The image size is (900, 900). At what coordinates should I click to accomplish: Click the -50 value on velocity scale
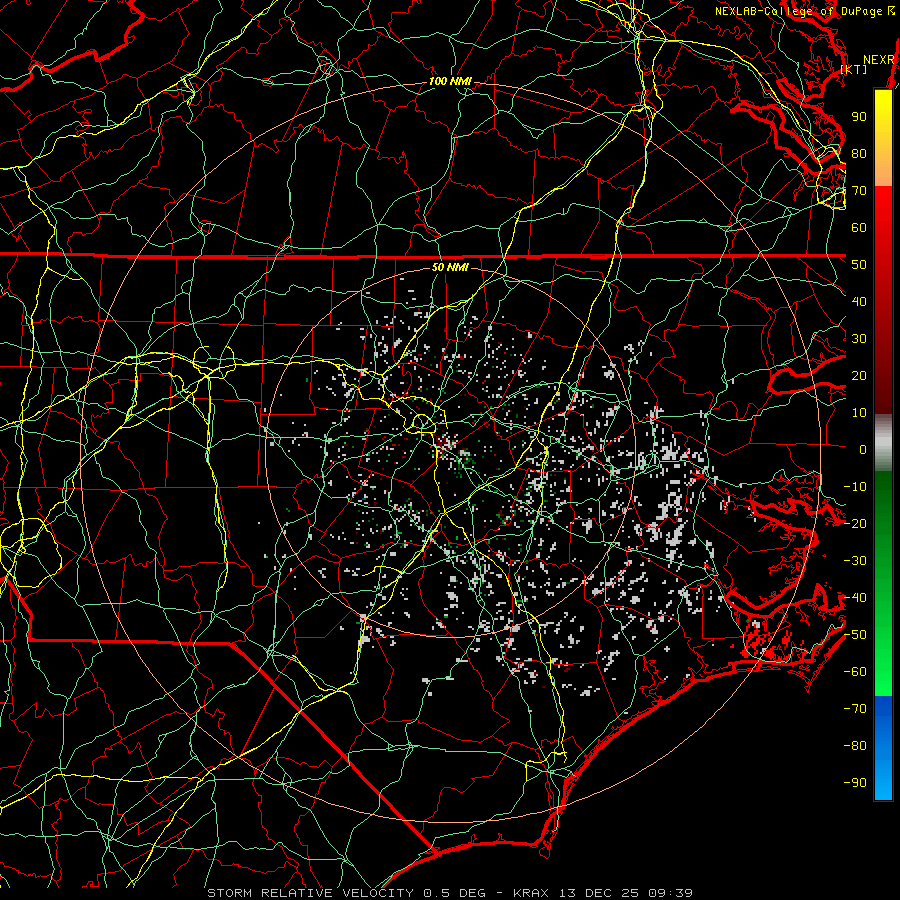point(855,635)
